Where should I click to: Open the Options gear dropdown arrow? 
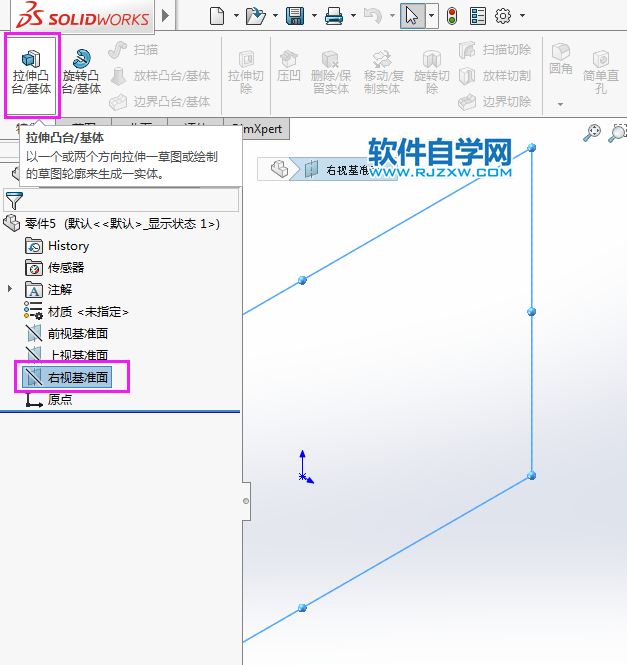pos(523,16)
